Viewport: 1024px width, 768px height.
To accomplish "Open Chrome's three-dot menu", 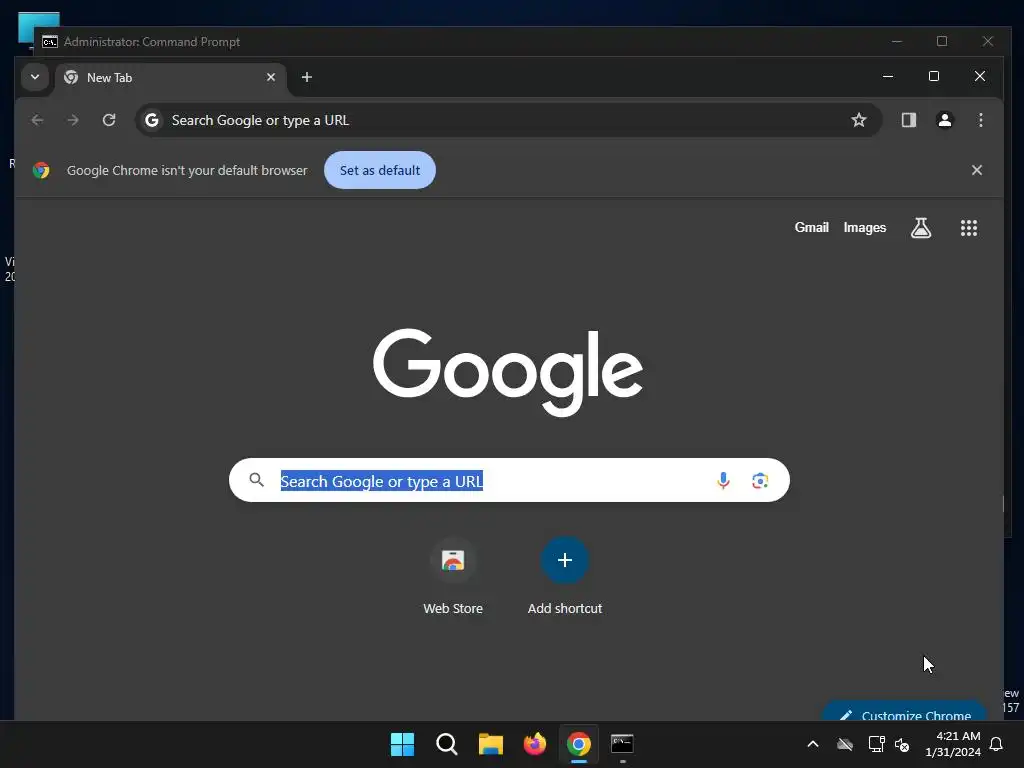I will [x=981, y=120].
